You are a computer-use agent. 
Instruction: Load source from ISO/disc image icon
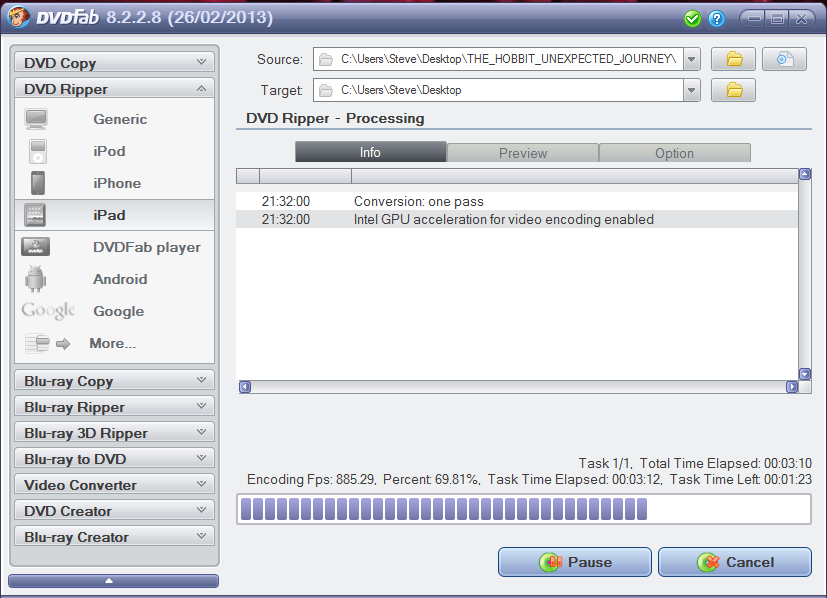point(784,59)
